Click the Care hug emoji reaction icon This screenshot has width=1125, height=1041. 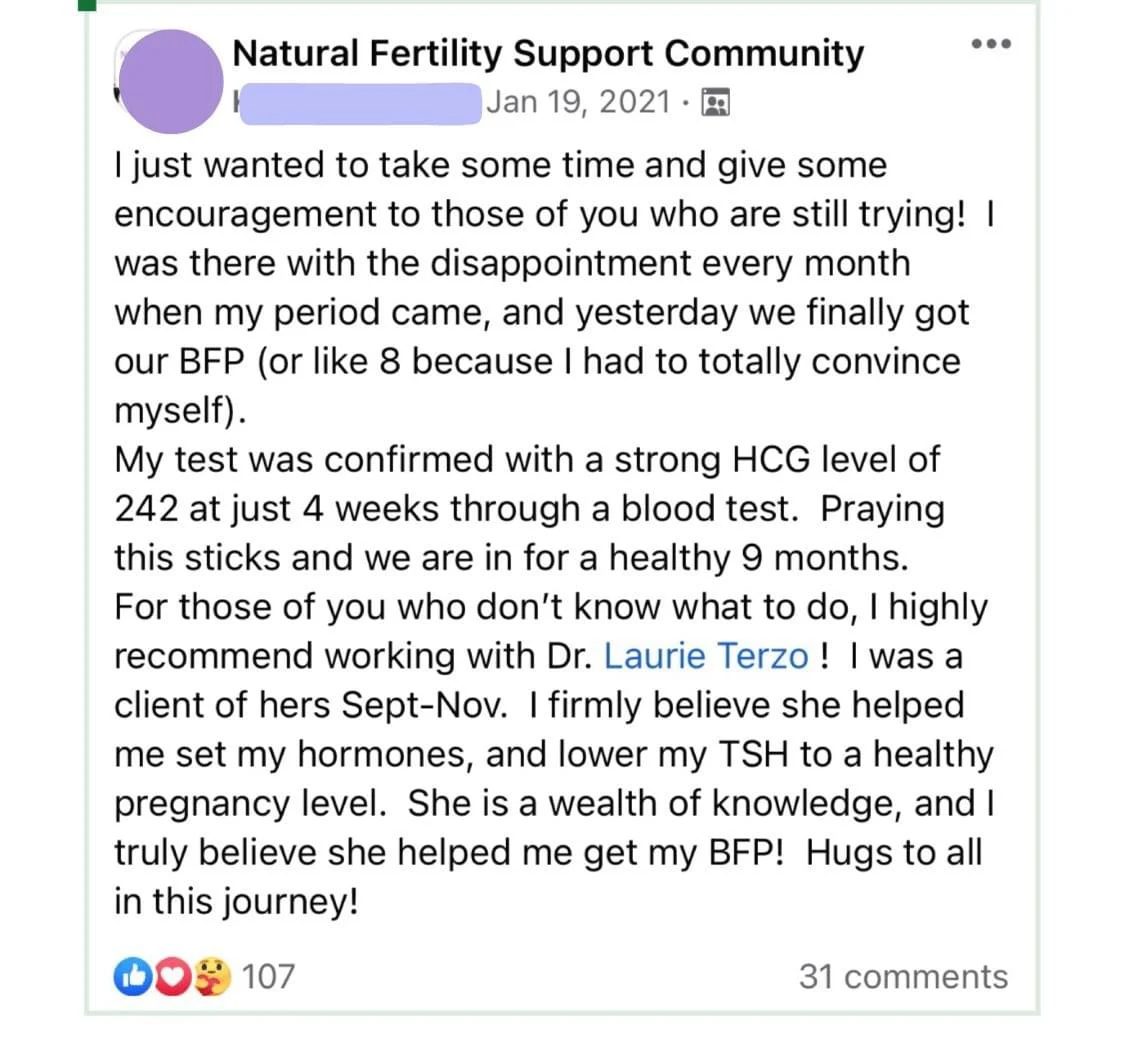(212, 975)
